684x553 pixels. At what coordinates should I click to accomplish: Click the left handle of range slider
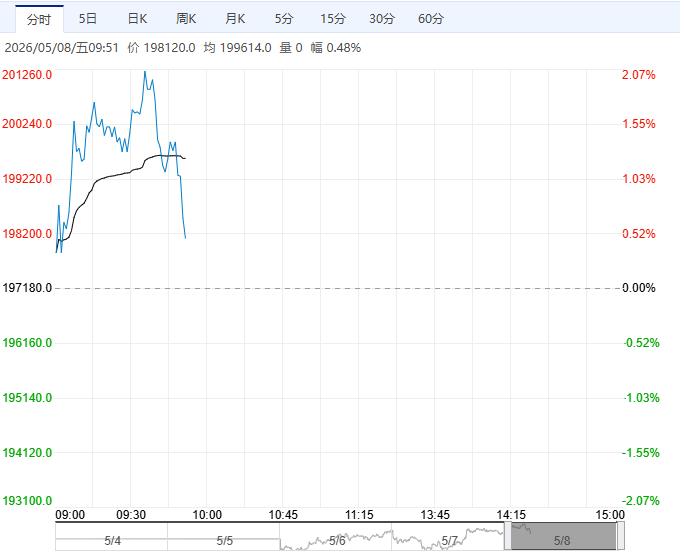coord(508,536)
